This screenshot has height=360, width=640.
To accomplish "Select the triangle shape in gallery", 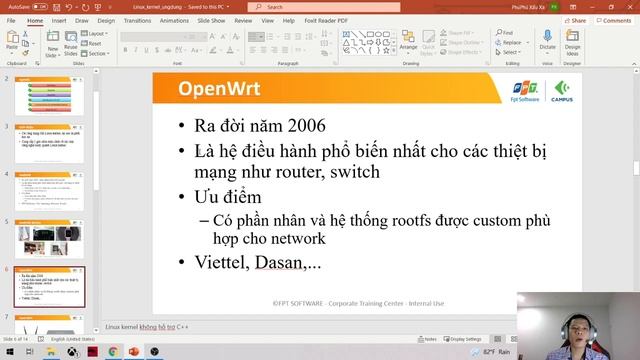I will pos(346,42).
